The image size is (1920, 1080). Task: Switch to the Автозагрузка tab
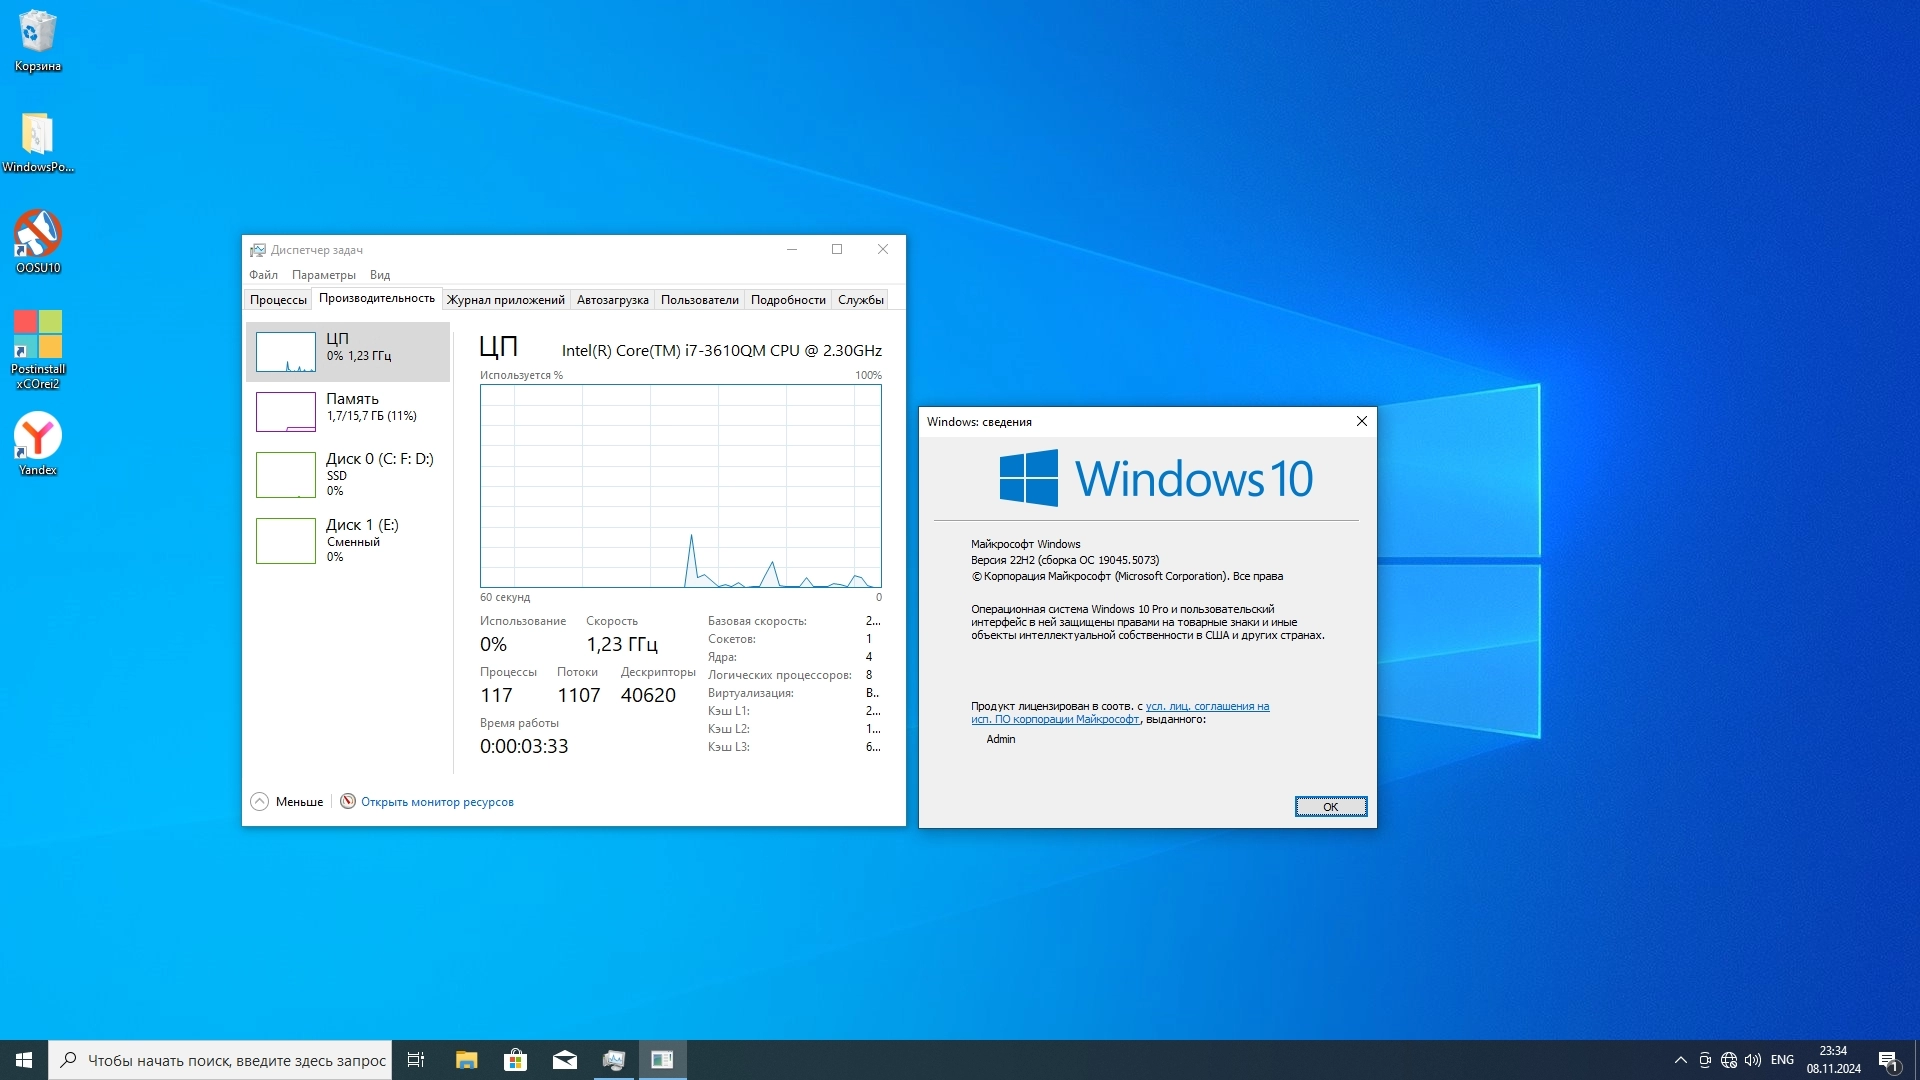[612, 300]
